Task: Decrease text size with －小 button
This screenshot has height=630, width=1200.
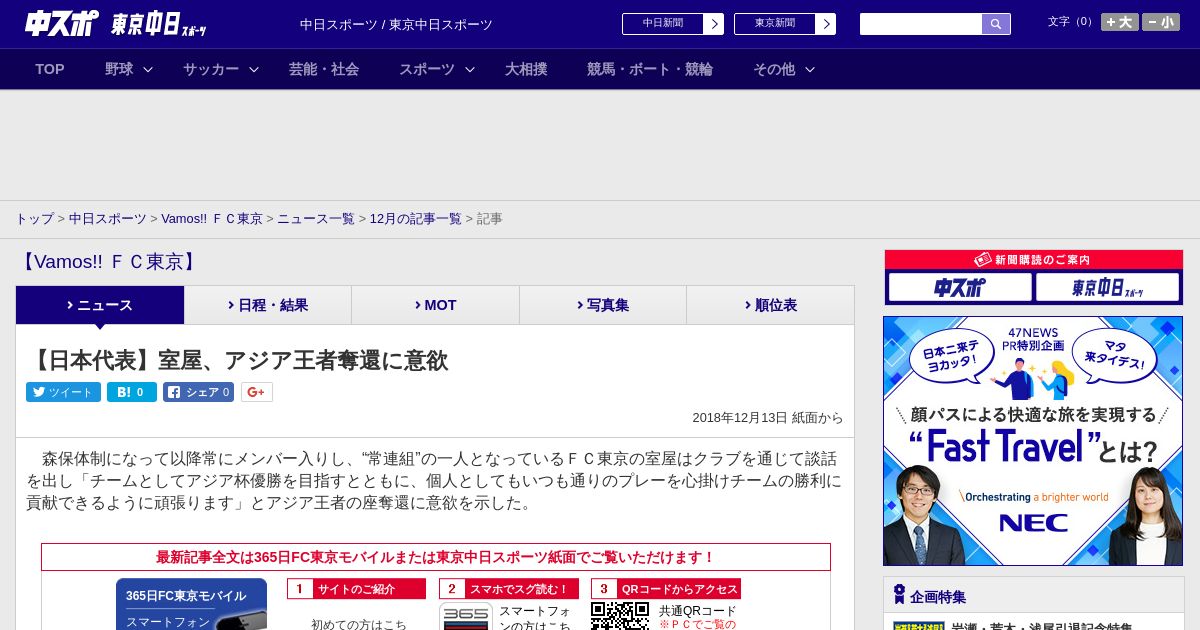Action: coord(1161,22)
